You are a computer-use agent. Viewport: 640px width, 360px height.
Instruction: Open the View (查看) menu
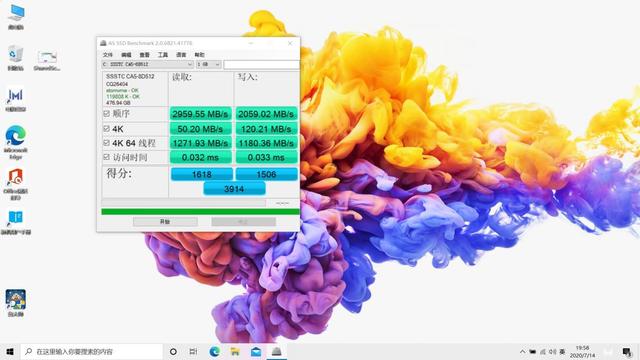click(144, 55)
